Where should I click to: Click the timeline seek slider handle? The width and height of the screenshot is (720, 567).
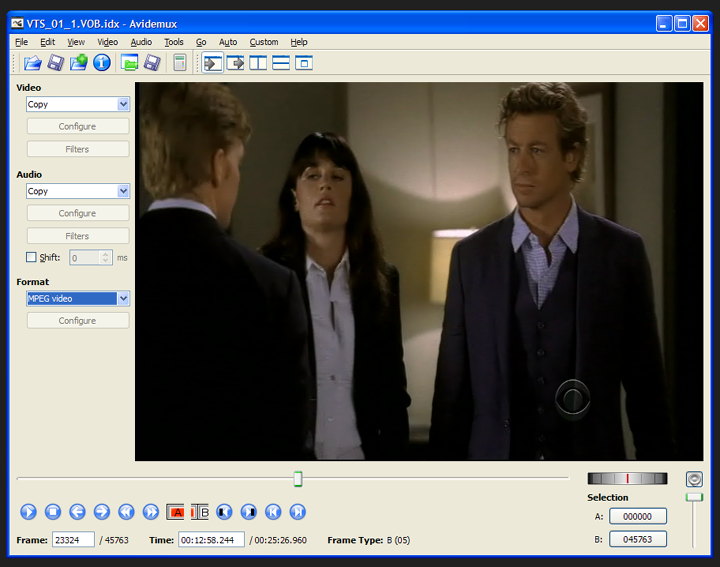click(x=298, y=480)
